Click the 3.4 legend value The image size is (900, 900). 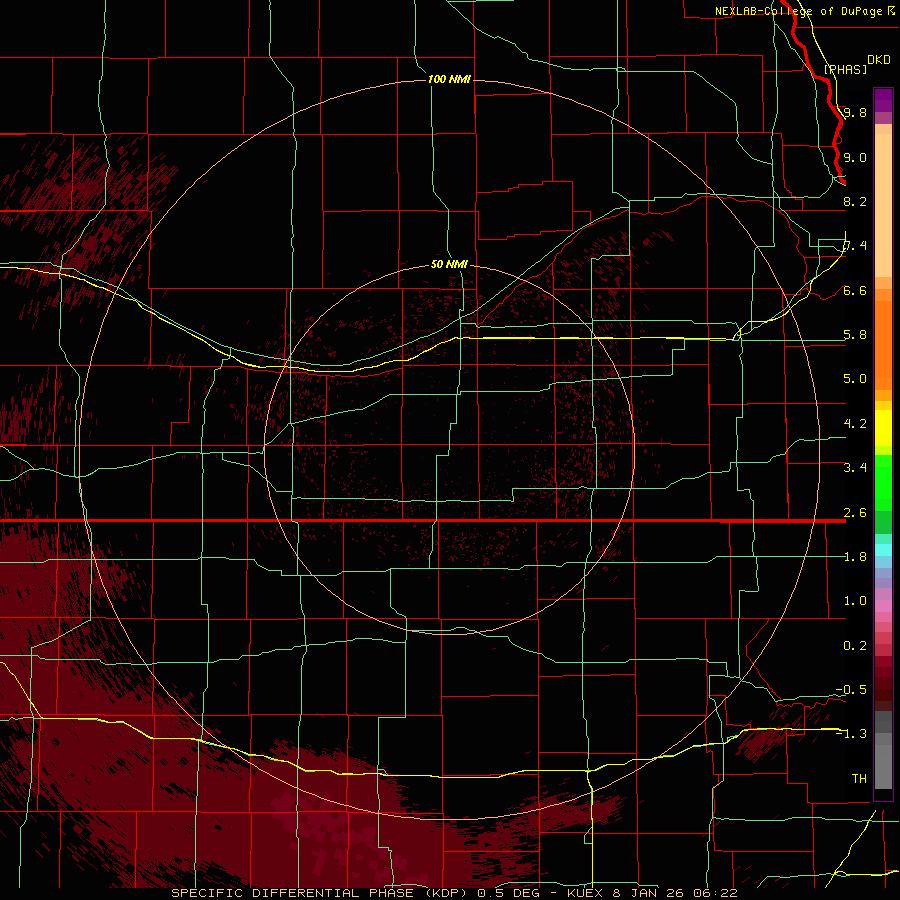pyautogui.click(x=855, y=468)
